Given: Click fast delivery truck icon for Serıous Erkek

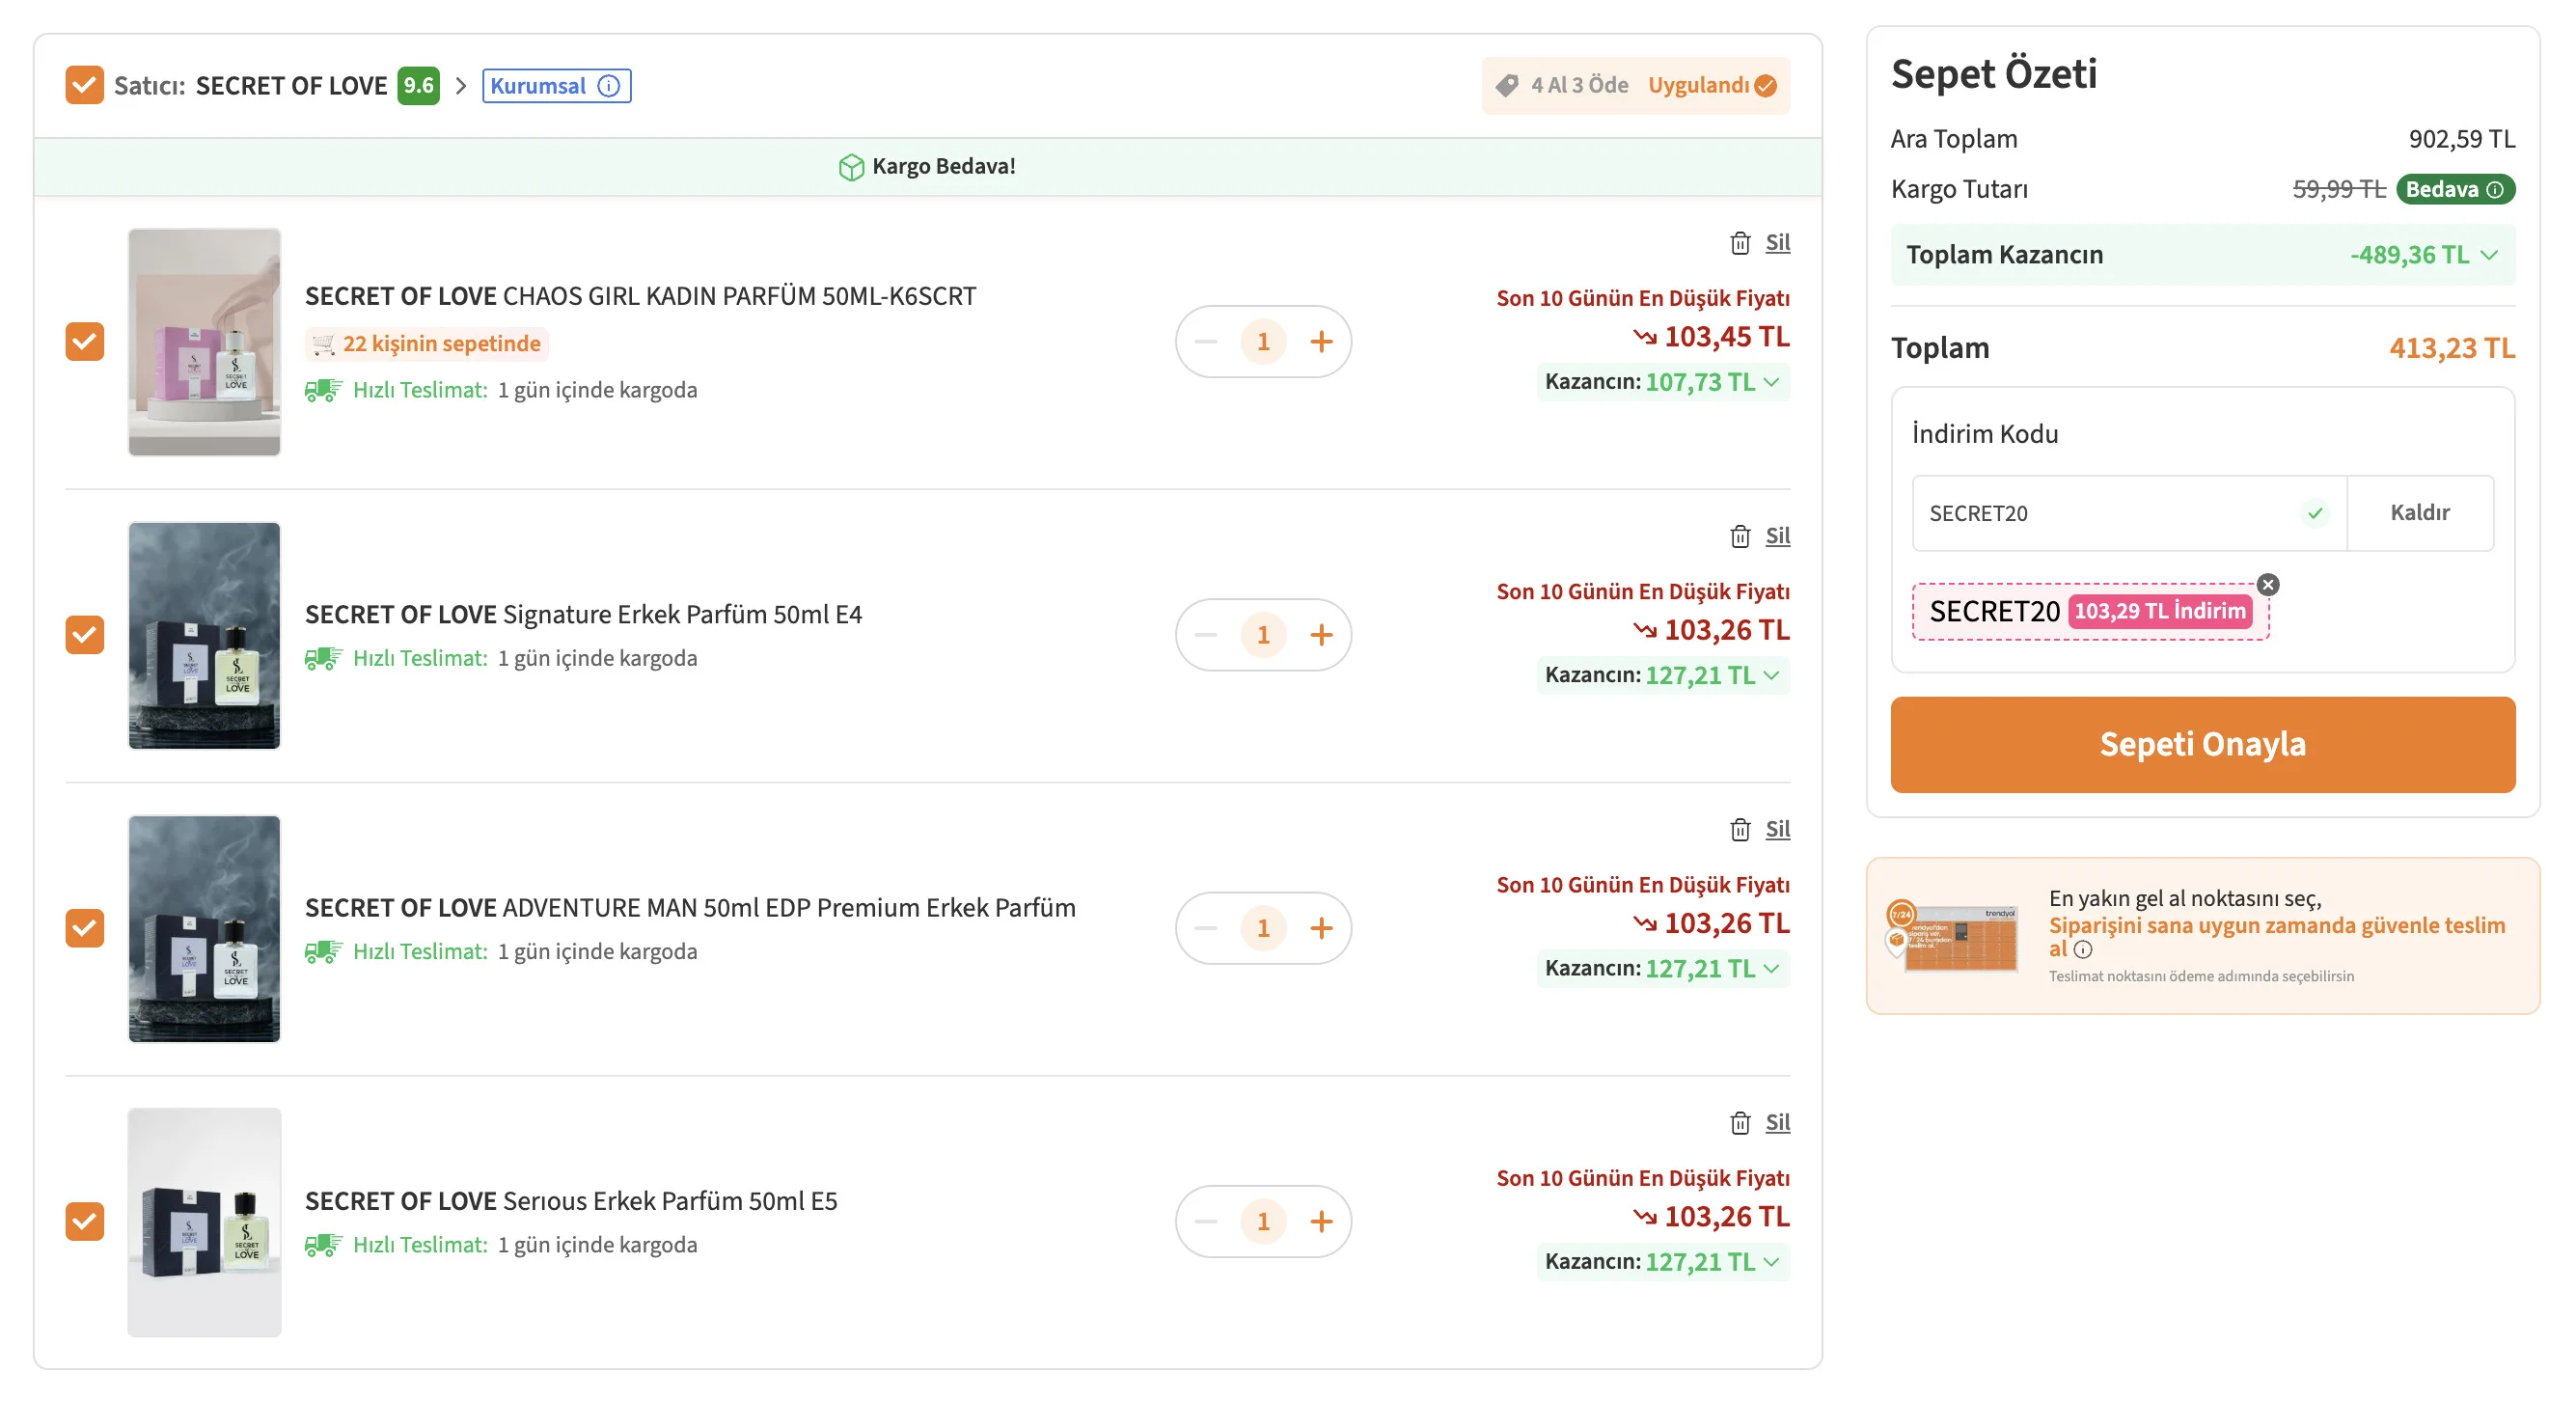Looking at the screenshot, I should point(323,1245).
